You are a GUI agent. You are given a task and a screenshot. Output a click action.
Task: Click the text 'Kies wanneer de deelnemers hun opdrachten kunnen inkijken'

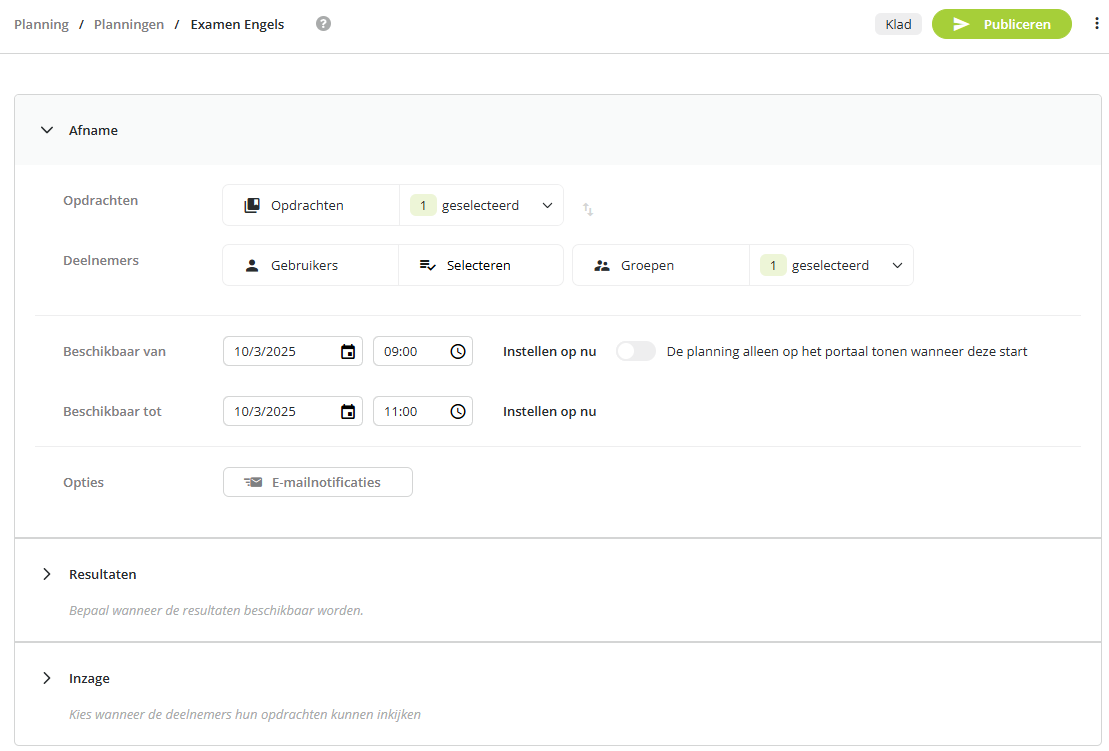(x=245, y=714)
